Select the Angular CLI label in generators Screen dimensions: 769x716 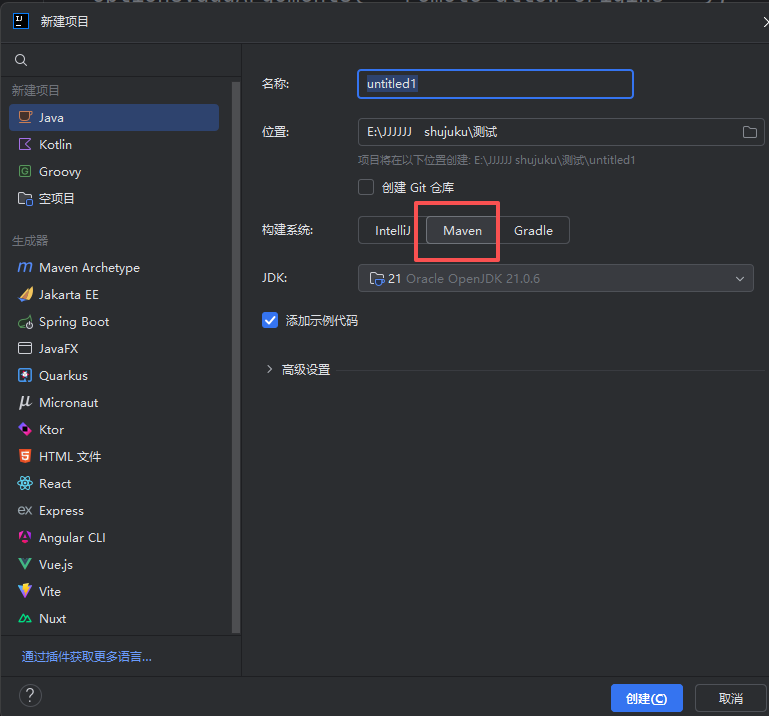[x=72, y=537]
